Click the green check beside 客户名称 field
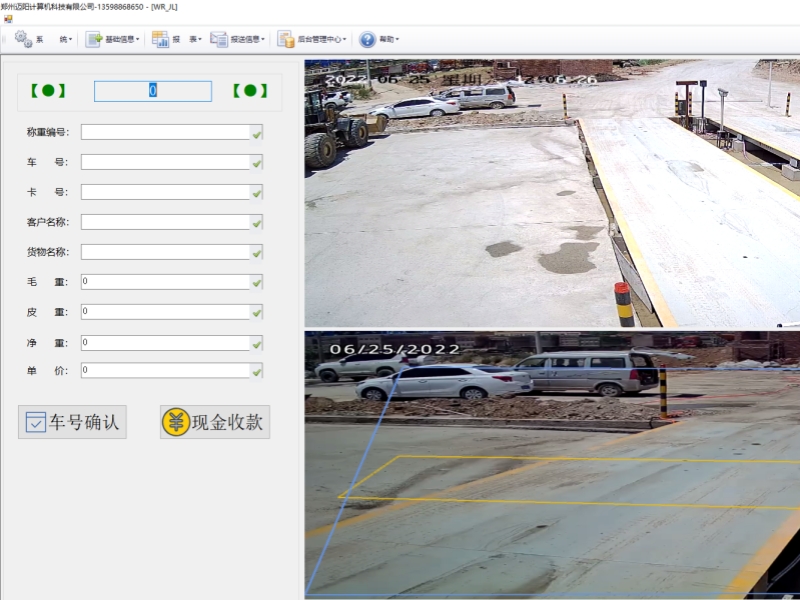This screenshot has width=800, height=600. click(x=256, y=222)
